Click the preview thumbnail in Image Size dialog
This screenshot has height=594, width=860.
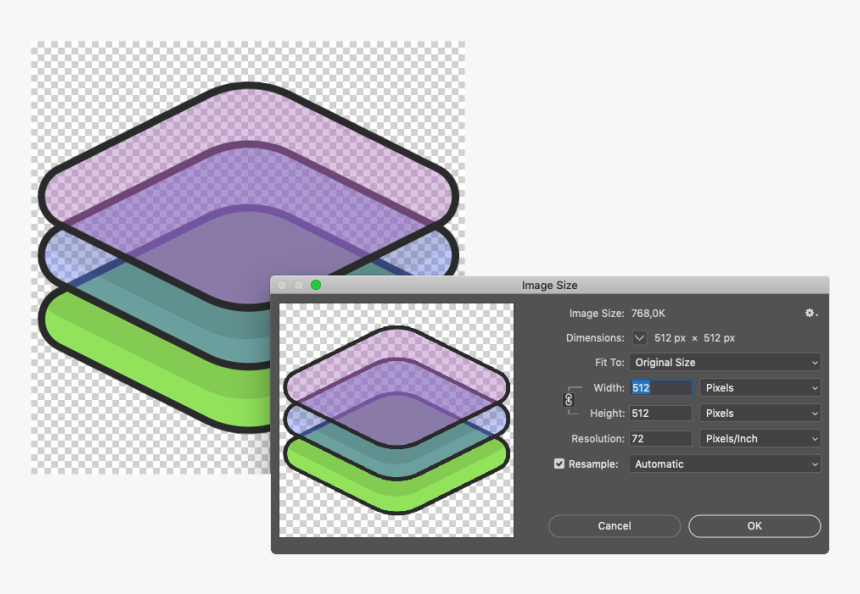pos(397,420)
